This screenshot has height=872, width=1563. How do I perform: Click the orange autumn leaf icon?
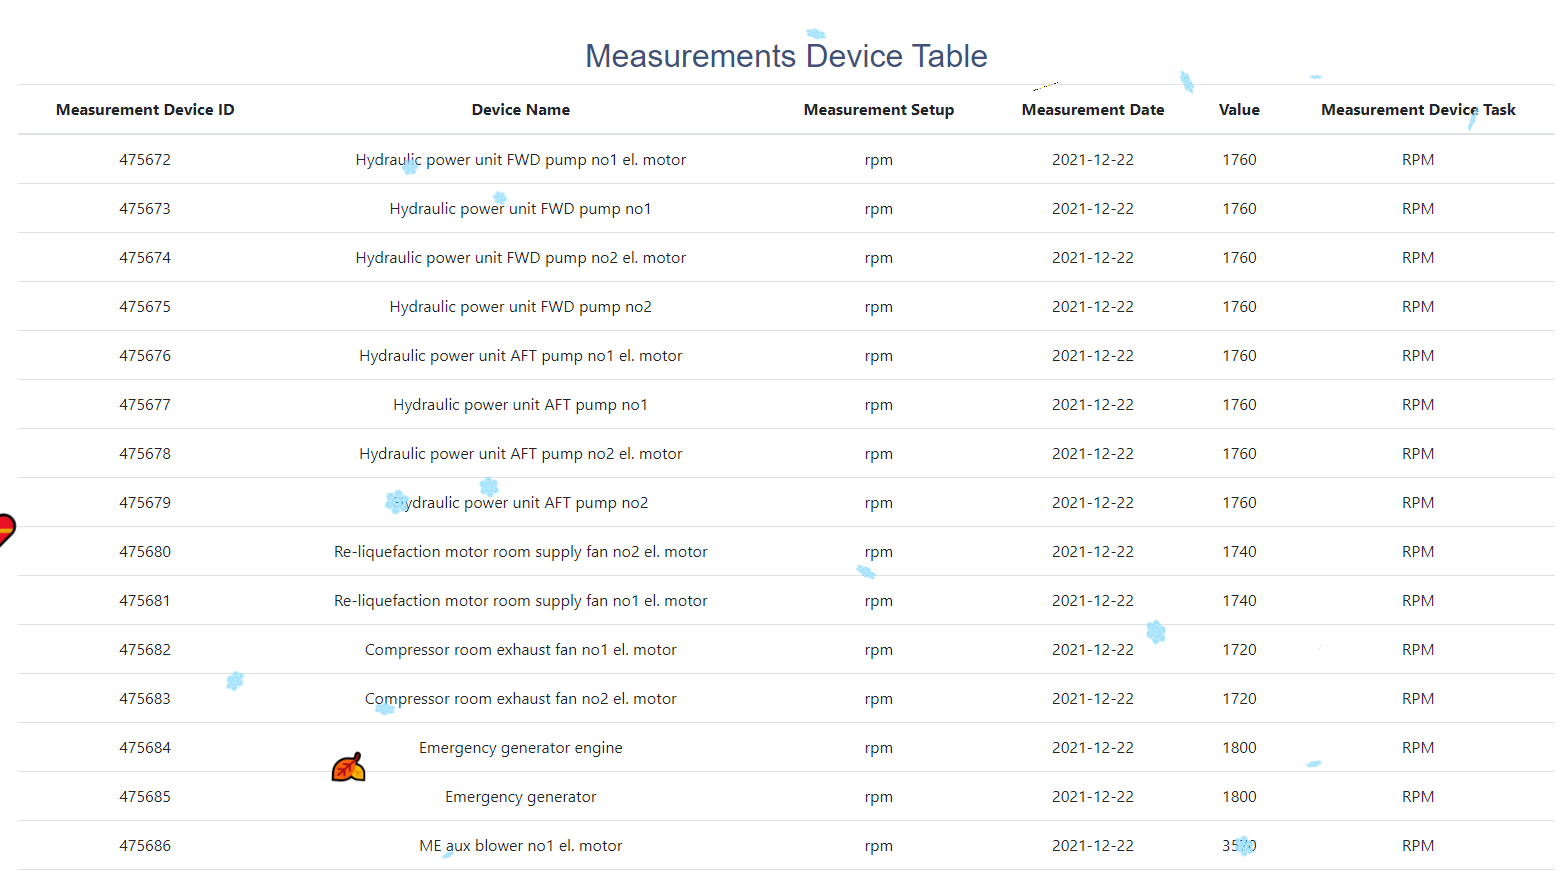tap(348, 767)
